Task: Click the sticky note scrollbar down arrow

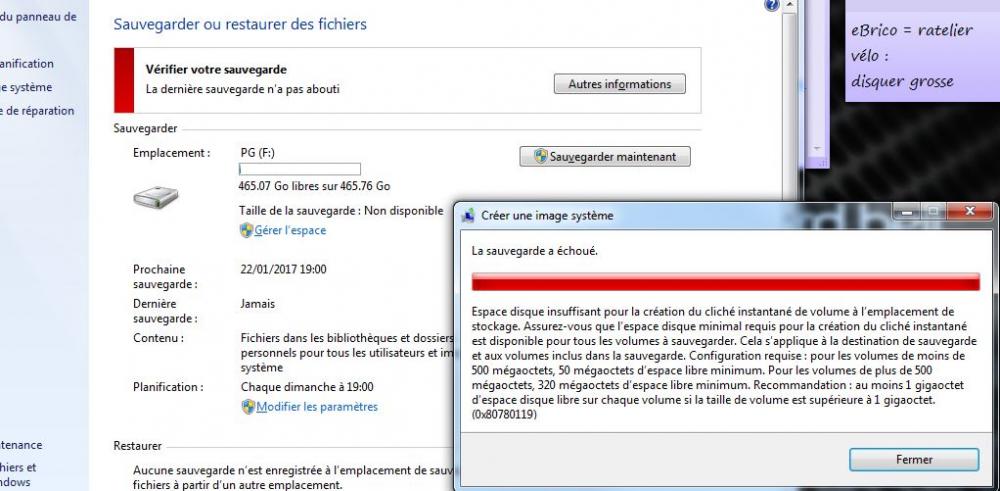Action: [818, 148]
